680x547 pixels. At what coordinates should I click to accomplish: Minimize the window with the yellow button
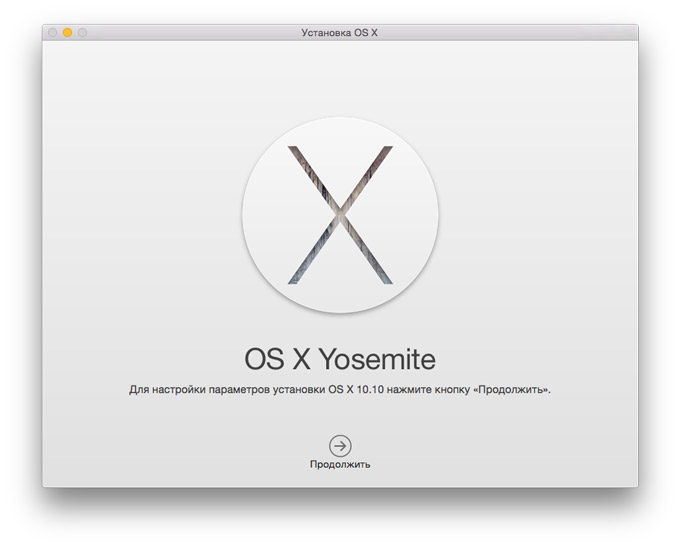(67, 33)
